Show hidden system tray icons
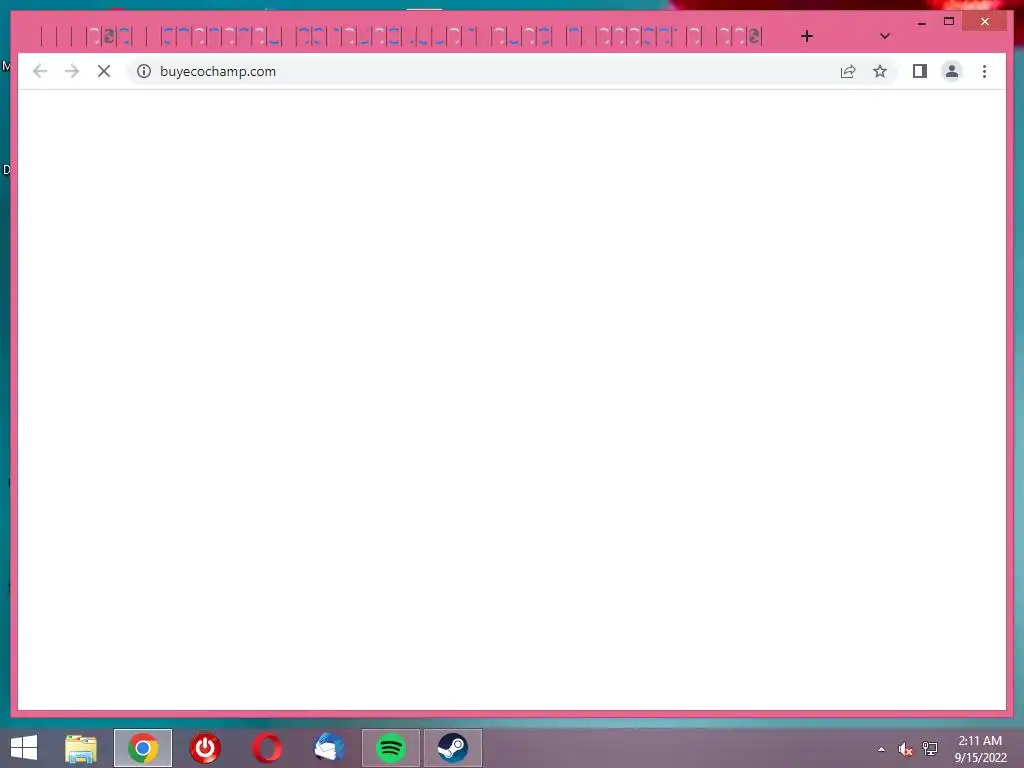Image resolution: width=1024 pixels, height=768 pixels. pyautogui.click(x=882, y=749)
